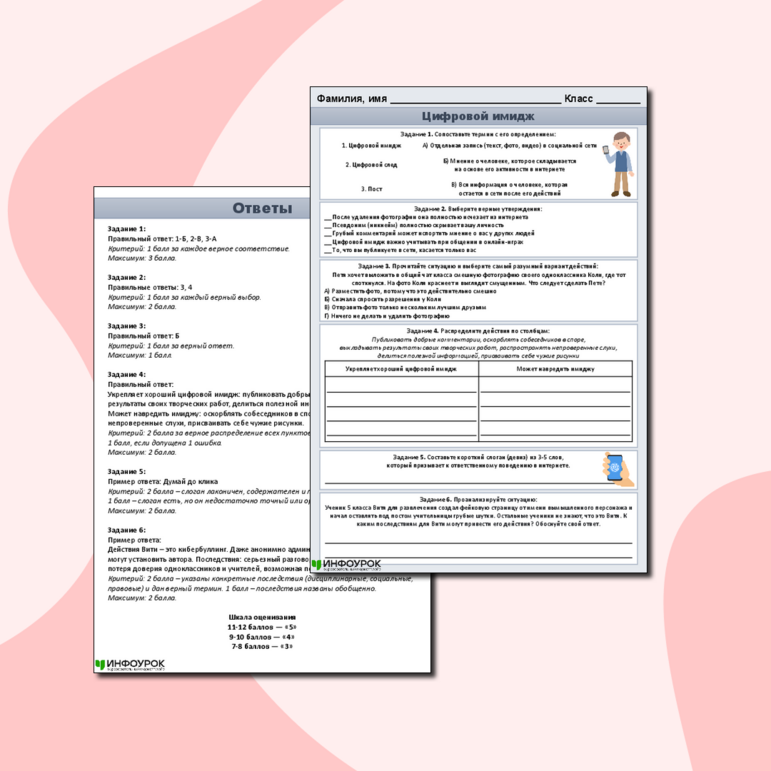Click definition "А) Отдельная запись" in Задание 1

coord(509,146)
